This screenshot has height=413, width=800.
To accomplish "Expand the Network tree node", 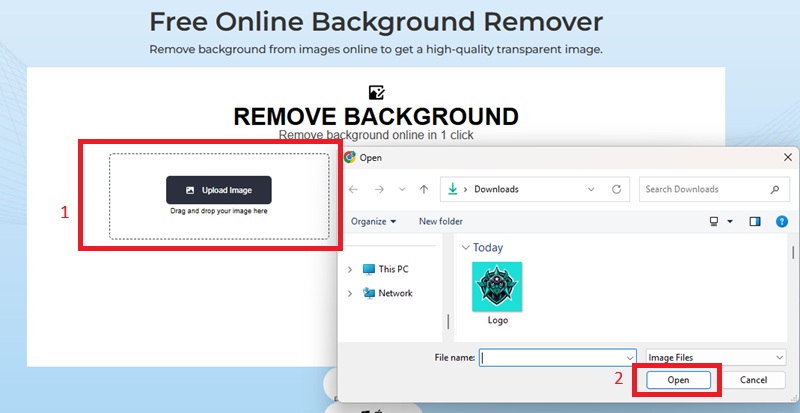I will [x=350, y=294].
